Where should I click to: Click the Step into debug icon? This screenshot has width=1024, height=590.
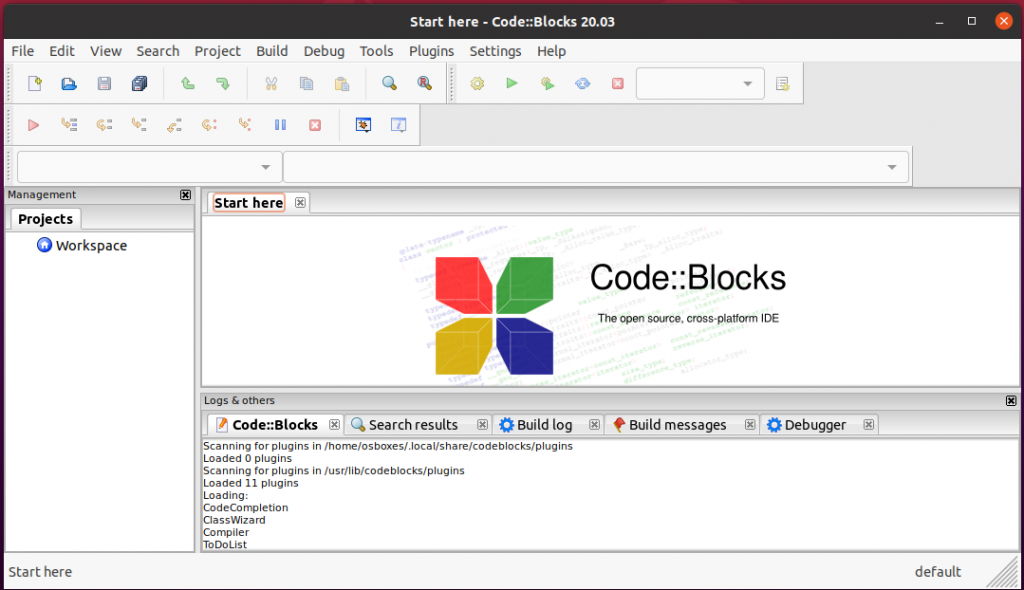point(139,125)
